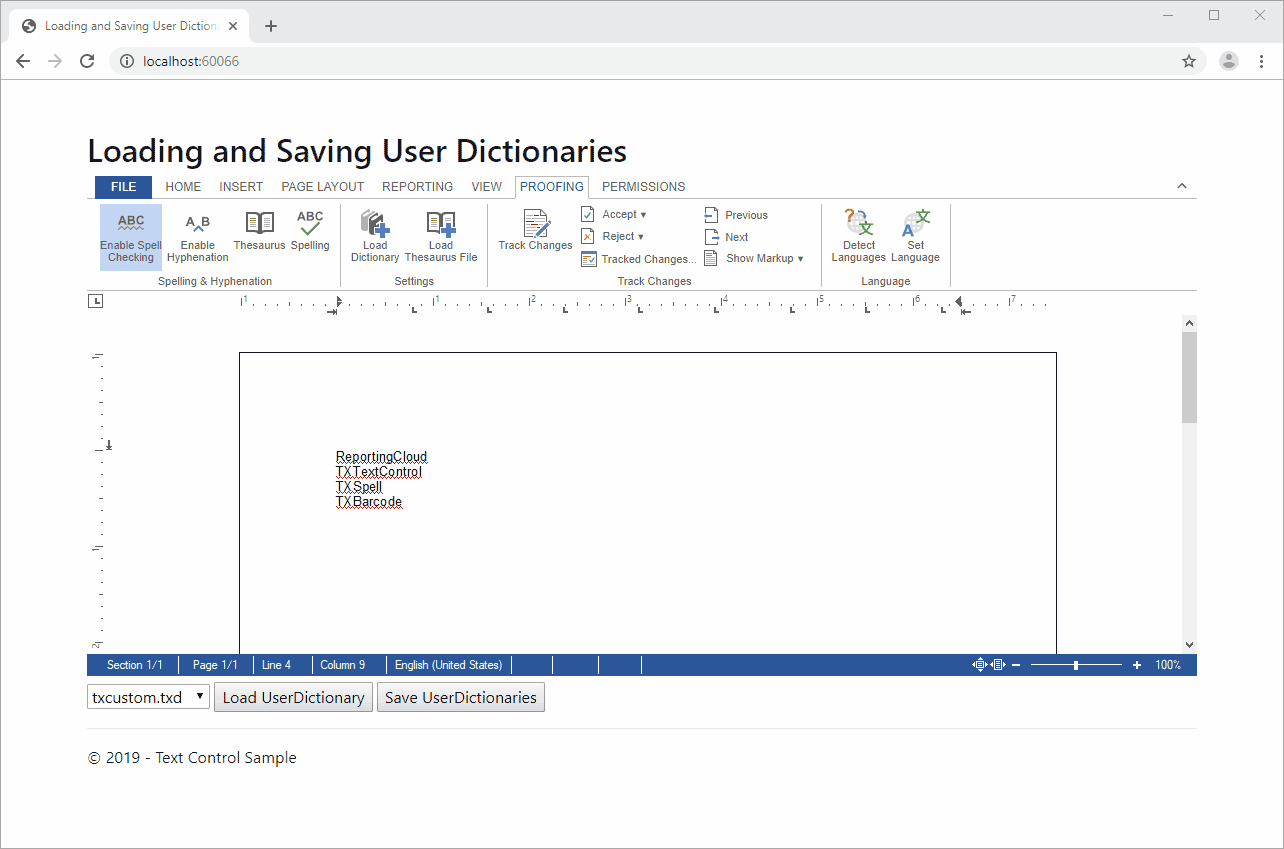This screenshot has height=849, width=1284.
Task: Open the Thesaurus tool
Action: (x=259, y=231)
